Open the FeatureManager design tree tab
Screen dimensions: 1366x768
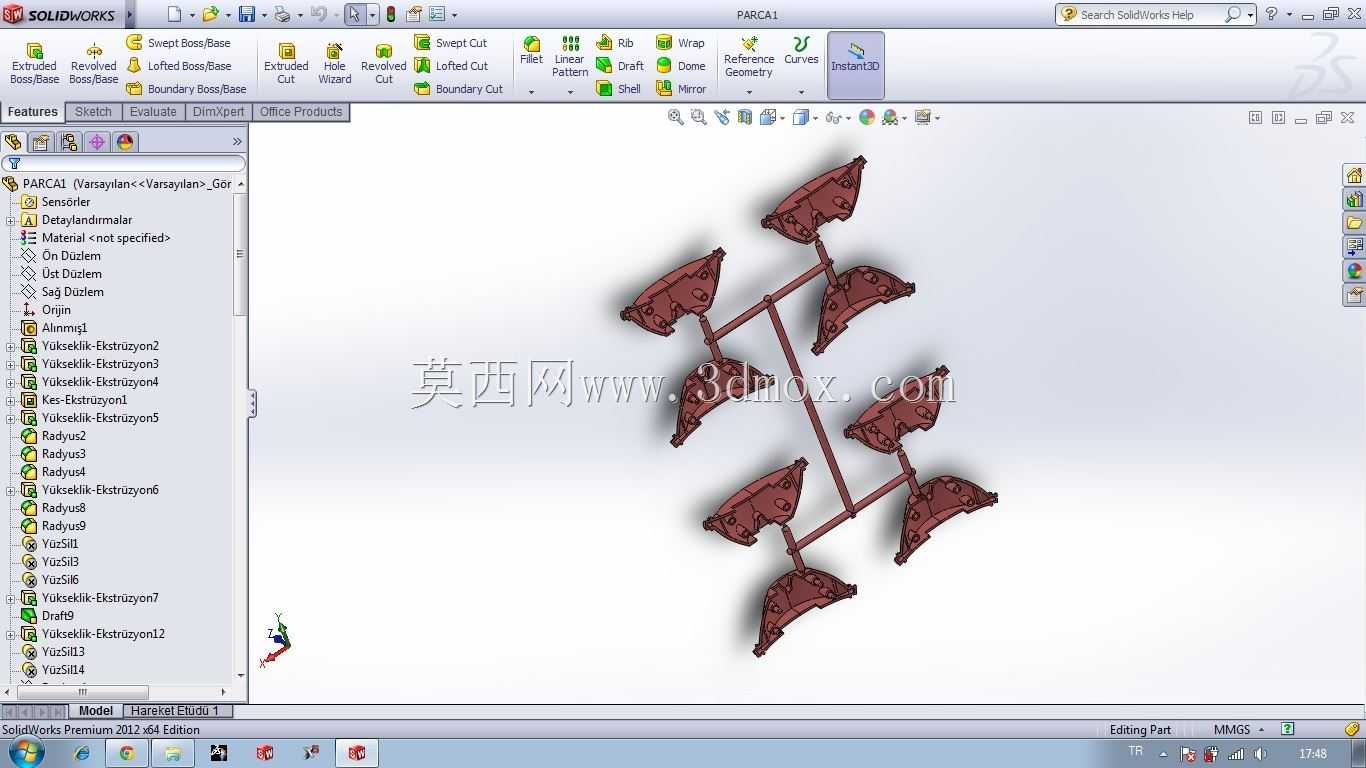[13, 142]
